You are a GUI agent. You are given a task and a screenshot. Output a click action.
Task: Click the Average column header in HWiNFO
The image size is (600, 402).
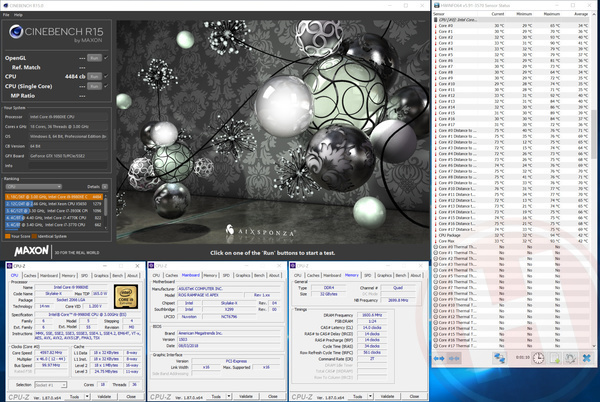(x=581, y=14)
